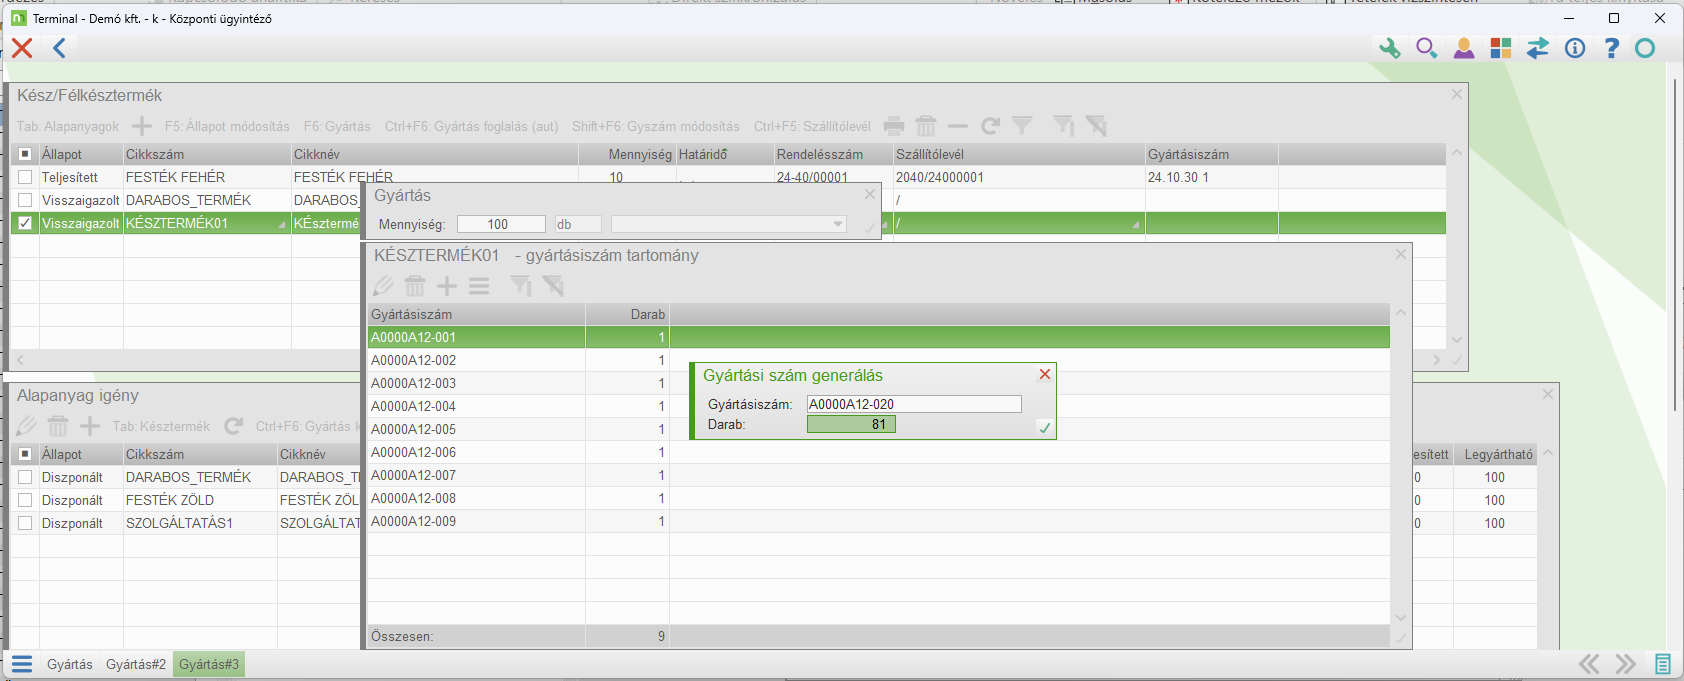Screen dimensions: 1684x681
Task: Click the minus icon in the Kész/Félkésztermék toolbar
Action: click(958, 126)
